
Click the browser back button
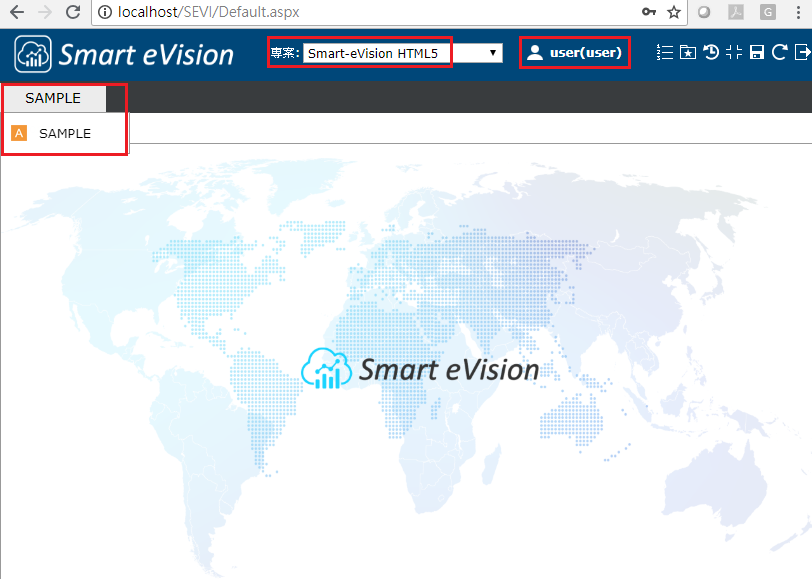(17, 12)
